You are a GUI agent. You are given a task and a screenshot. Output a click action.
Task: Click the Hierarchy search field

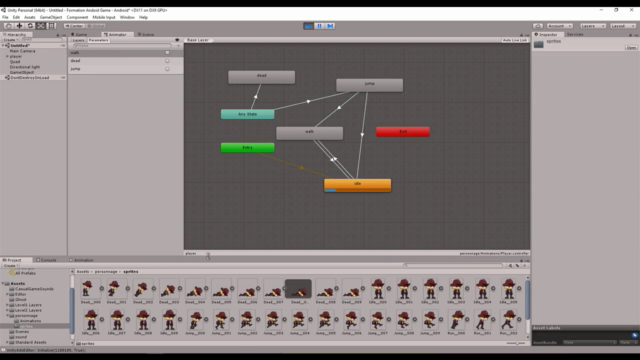(x=41, y=40)
